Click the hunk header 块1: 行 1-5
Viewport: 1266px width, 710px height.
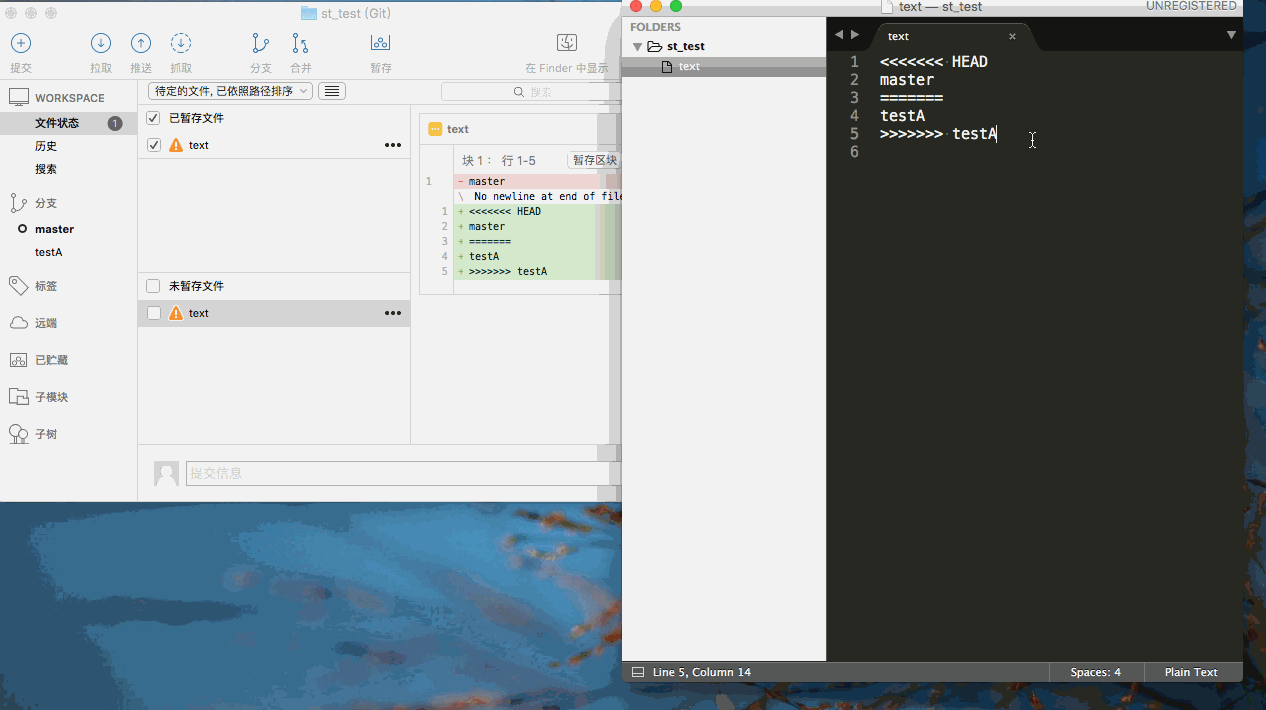(x=499, y=160)
